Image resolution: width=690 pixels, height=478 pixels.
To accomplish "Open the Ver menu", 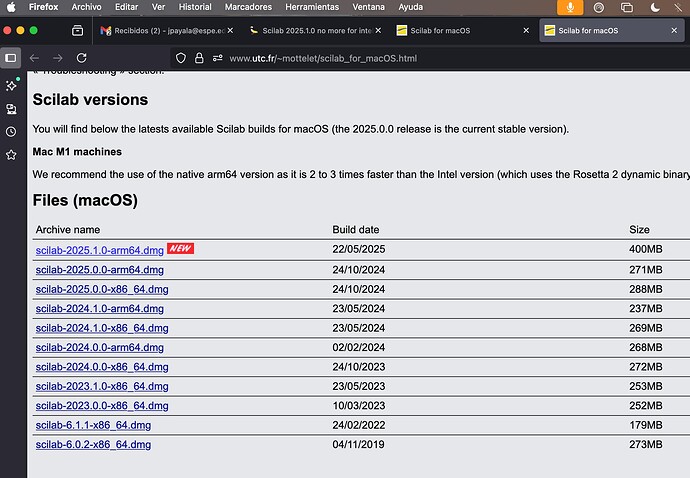I will point(158,7).
